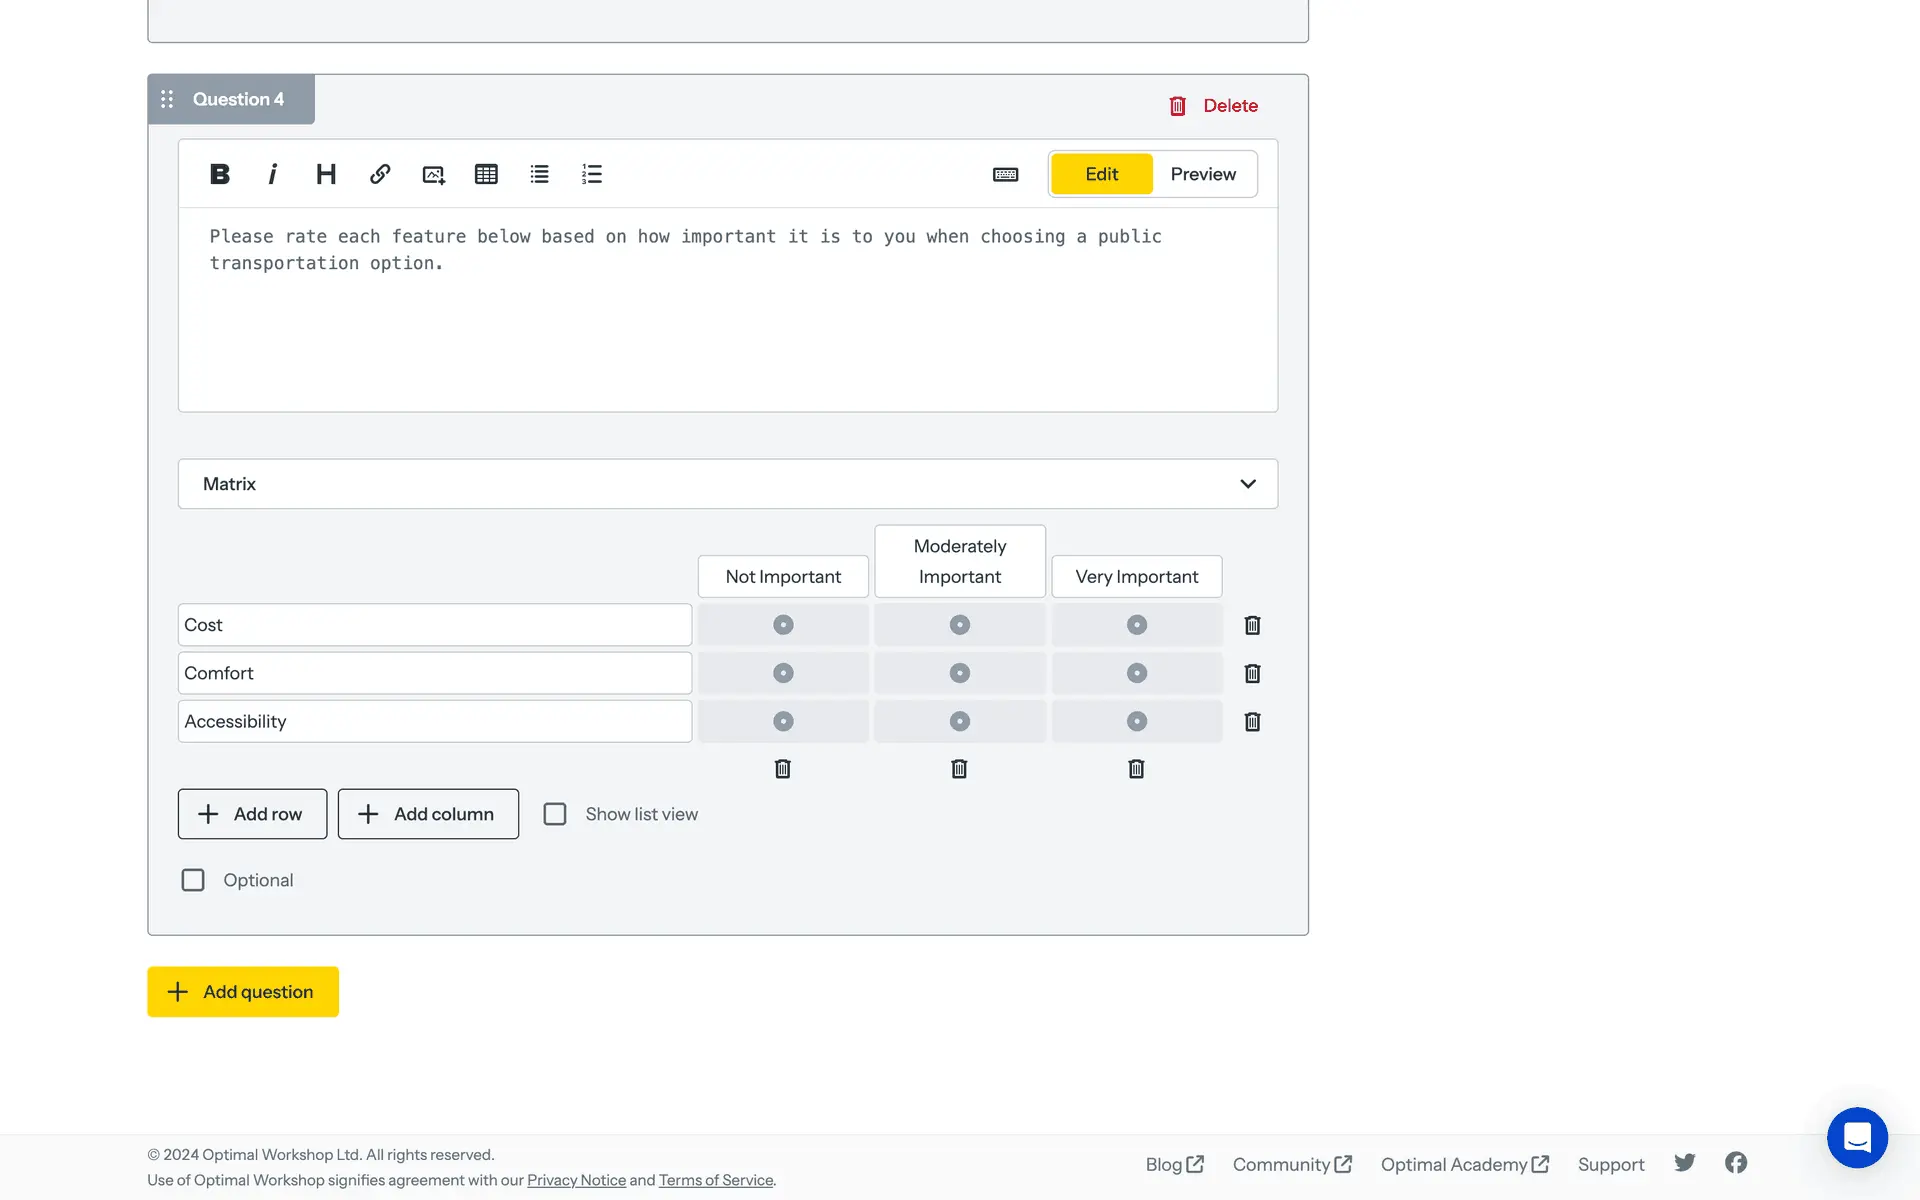Image resolution: width=1920 pixels, height=1200 pixels.
Task: Delete the Comfort row
Action: (1252, 673)
